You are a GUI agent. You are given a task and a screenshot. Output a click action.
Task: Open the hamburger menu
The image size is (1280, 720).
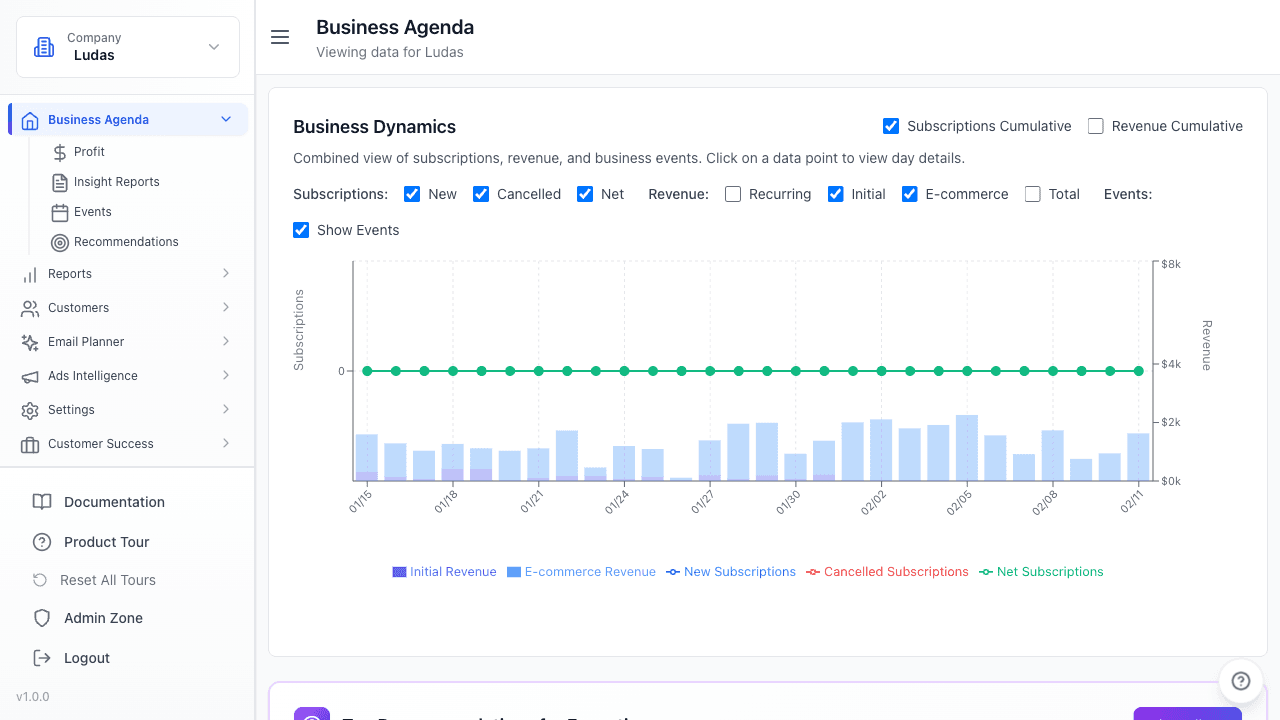tap(279, 37)
